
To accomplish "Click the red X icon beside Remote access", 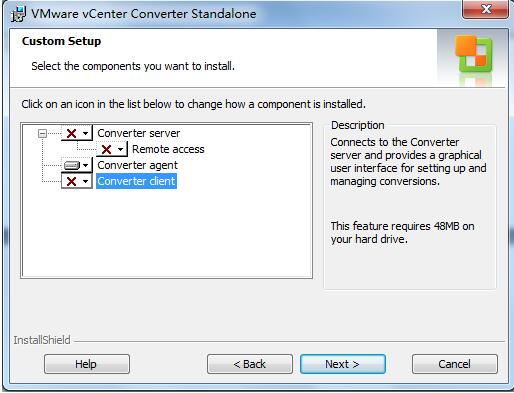I will [106, 149].
